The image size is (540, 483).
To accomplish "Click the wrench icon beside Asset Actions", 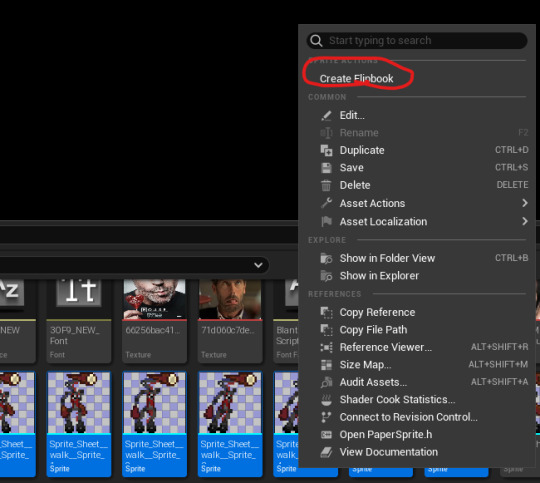I will pos(326,203).
